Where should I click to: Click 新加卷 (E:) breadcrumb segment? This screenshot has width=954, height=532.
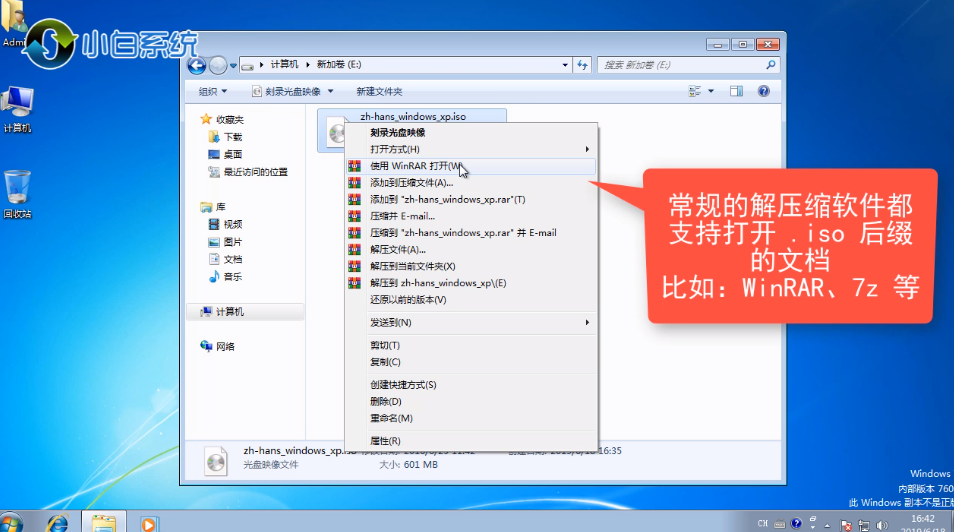click(339, 65)
